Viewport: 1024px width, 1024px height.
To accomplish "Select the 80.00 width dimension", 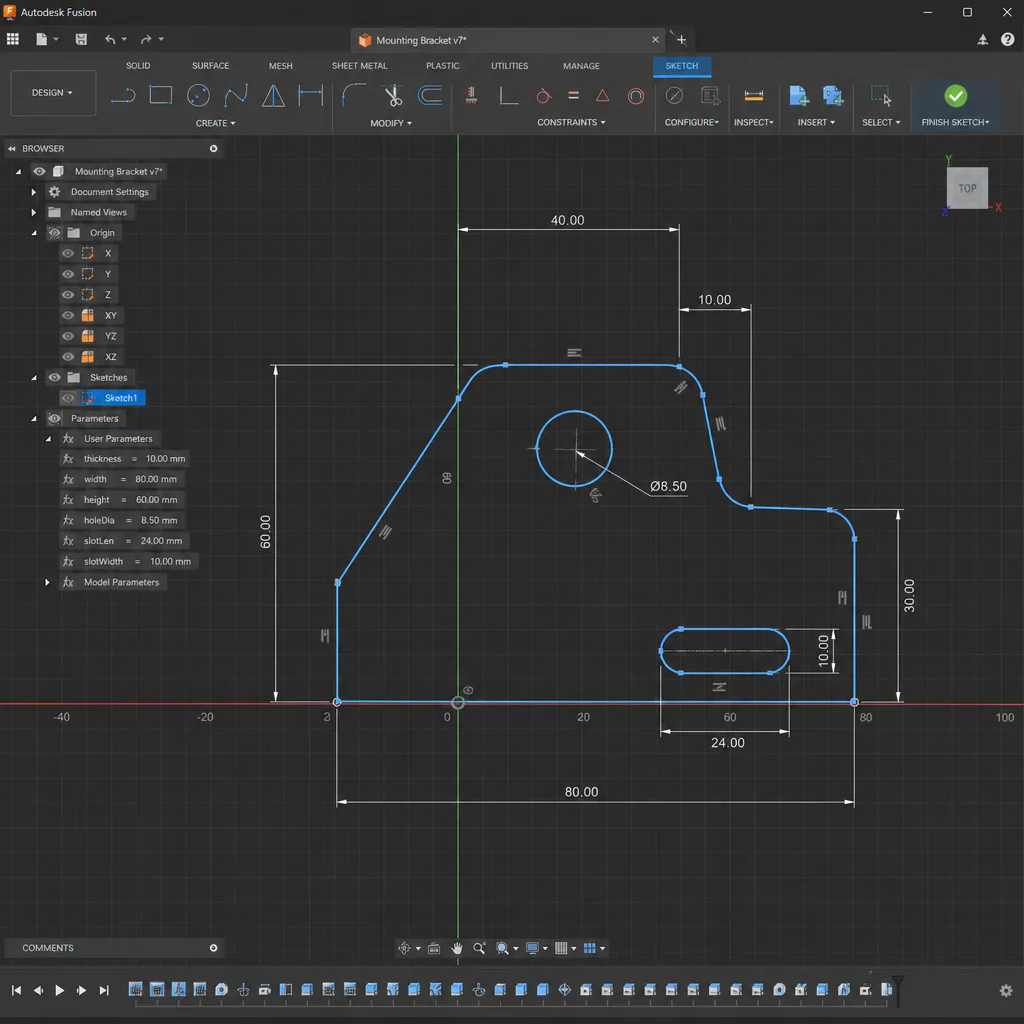I will coord(581,792).
